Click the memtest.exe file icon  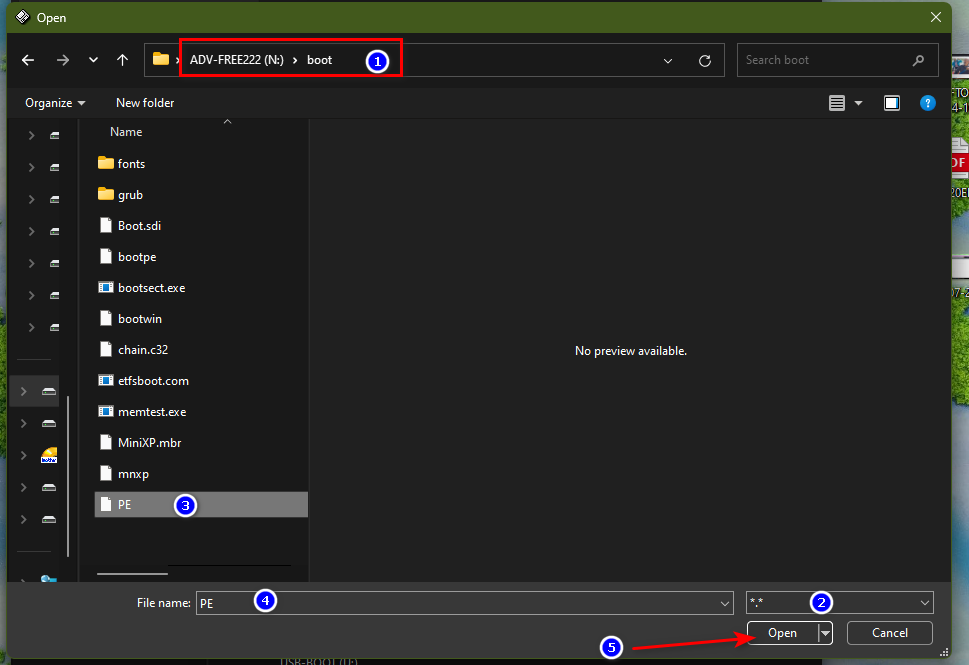(106, 411)
